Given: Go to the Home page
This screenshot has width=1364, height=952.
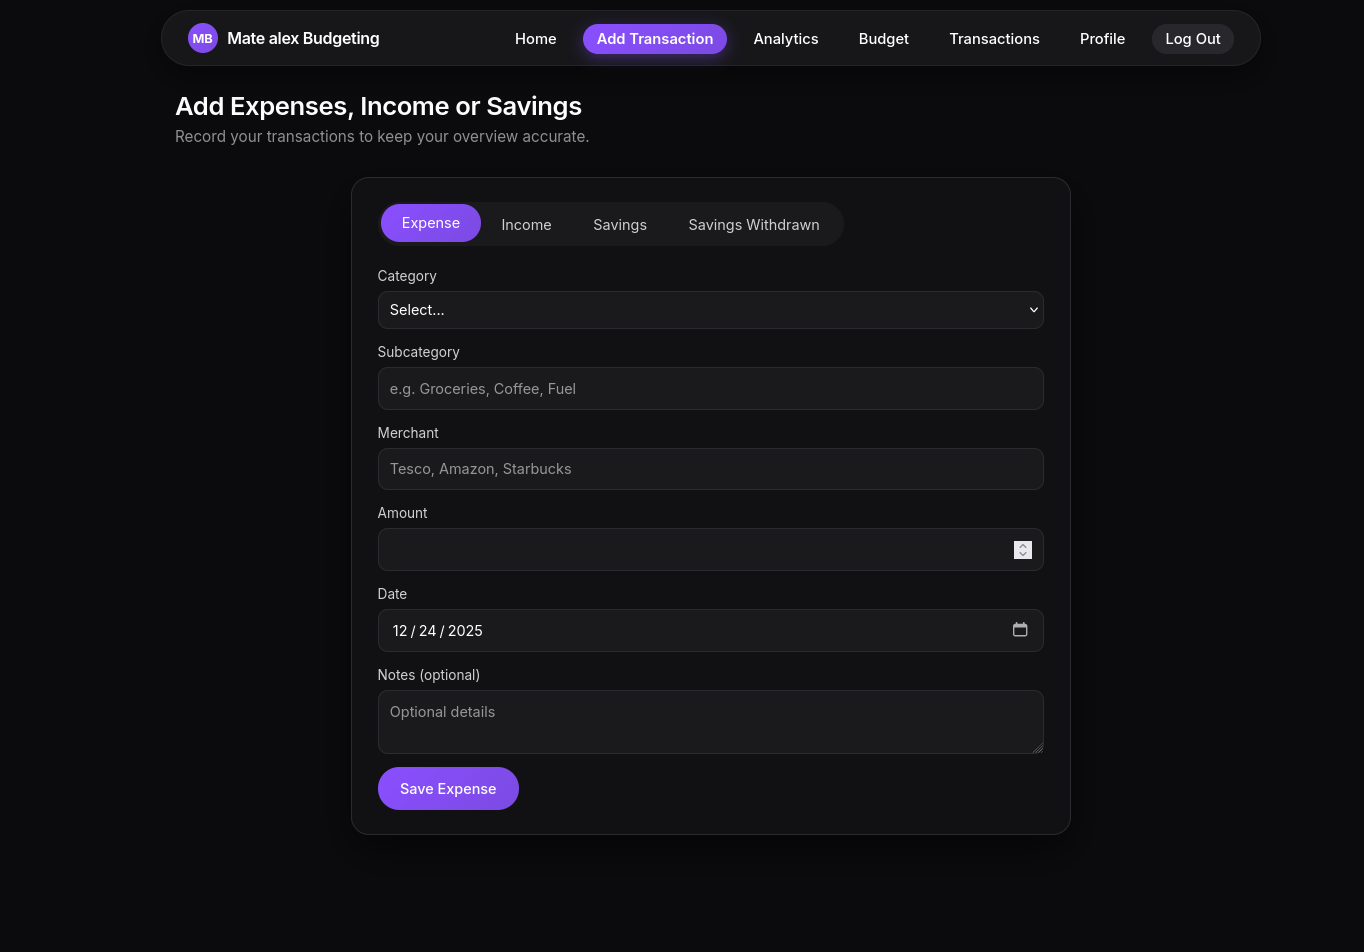Looking at the screenshot, I should [535, 39].
